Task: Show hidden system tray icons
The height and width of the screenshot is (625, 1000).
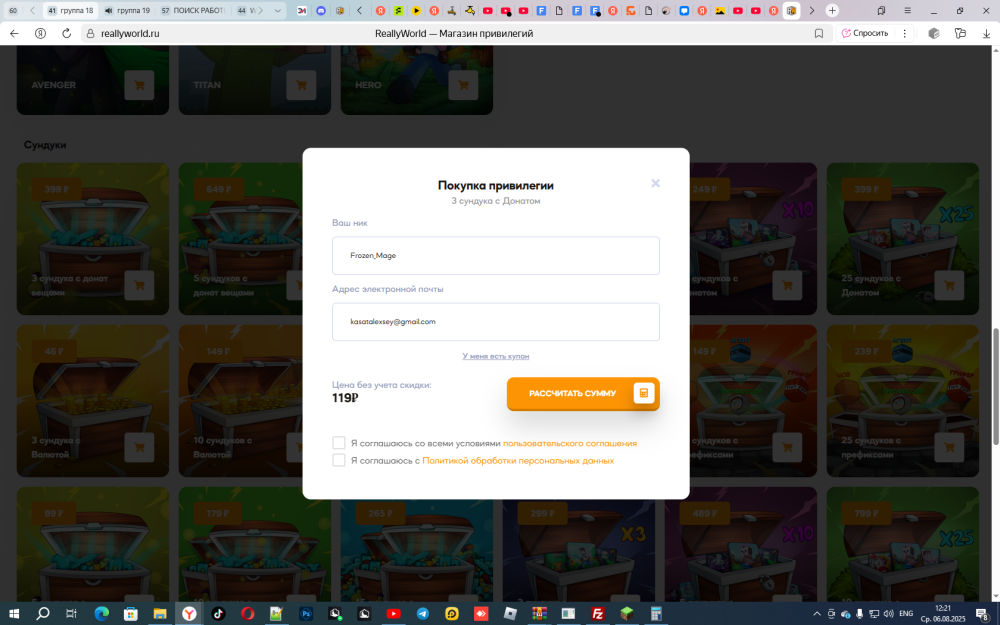Action: pyautogui.click(x=817, y=614)
